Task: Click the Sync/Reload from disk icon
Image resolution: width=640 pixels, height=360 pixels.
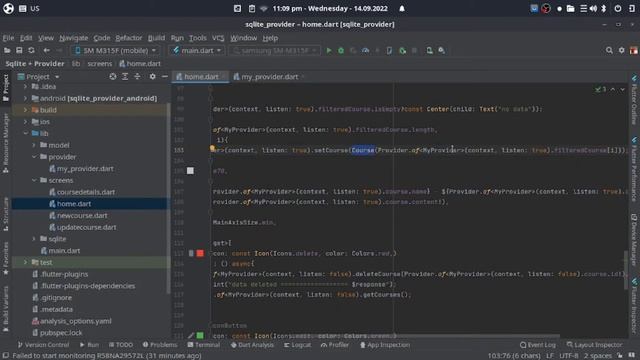Action: (x=31, y=51)
